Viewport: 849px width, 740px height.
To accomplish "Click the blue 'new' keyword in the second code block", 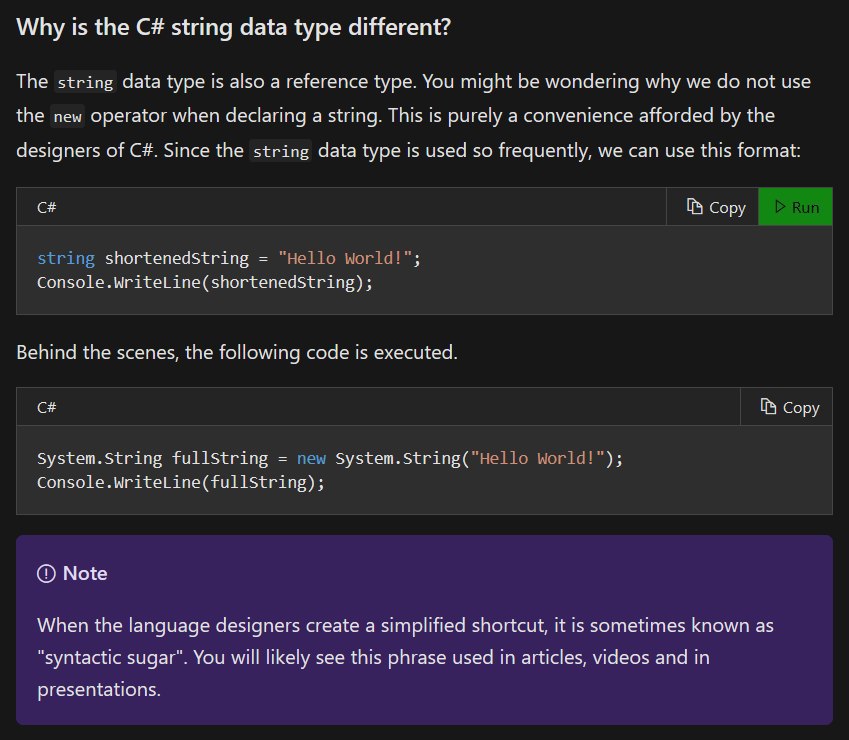I will [311, 459].
